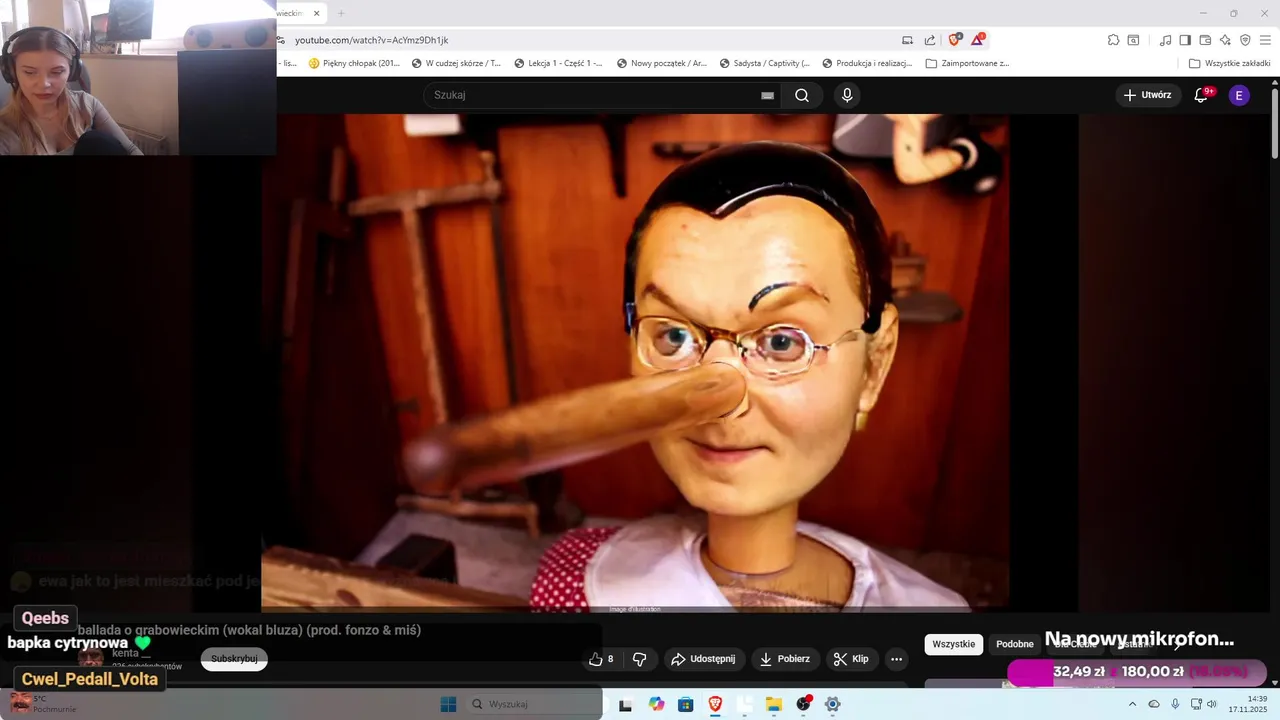Open the Piękny chłopak bookmark

[355, 63]
